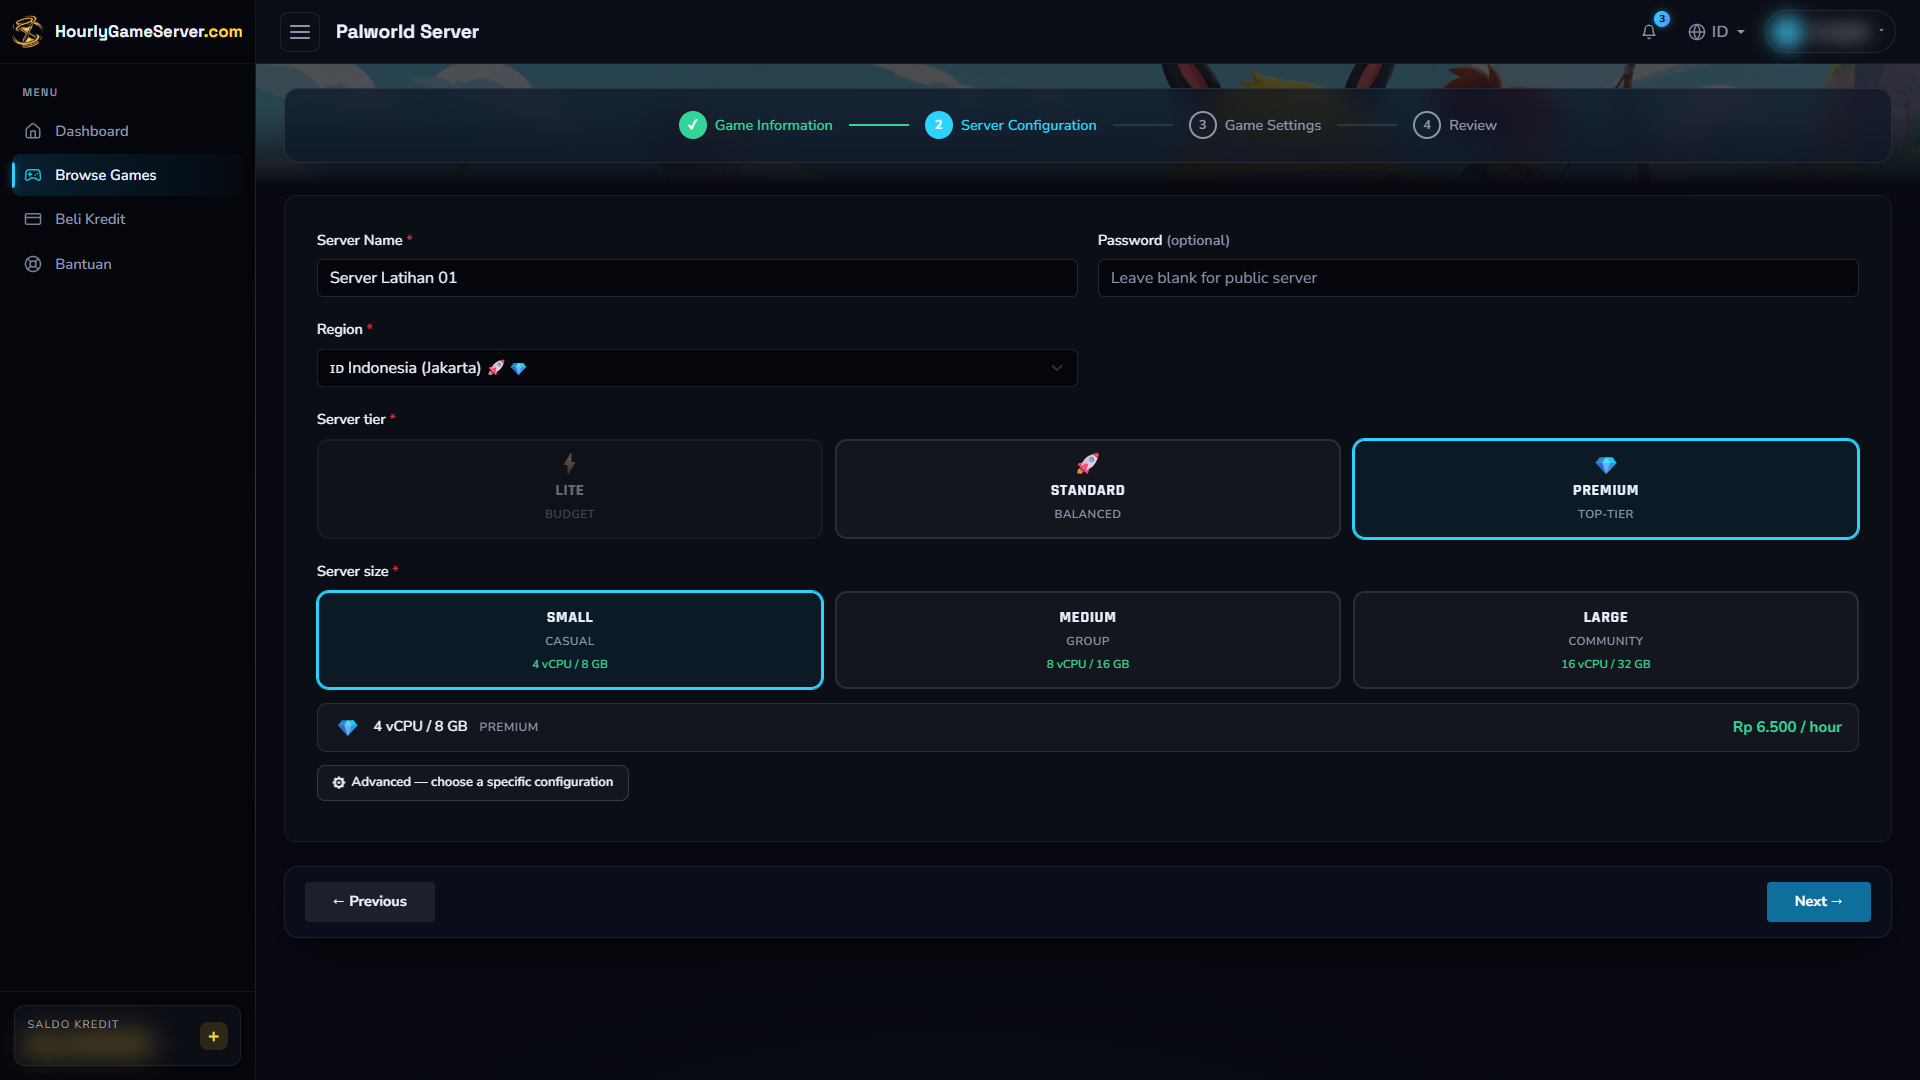Select the Lite budget server tier
Screen dimensions: 1920x1080
tap(570, 489)
